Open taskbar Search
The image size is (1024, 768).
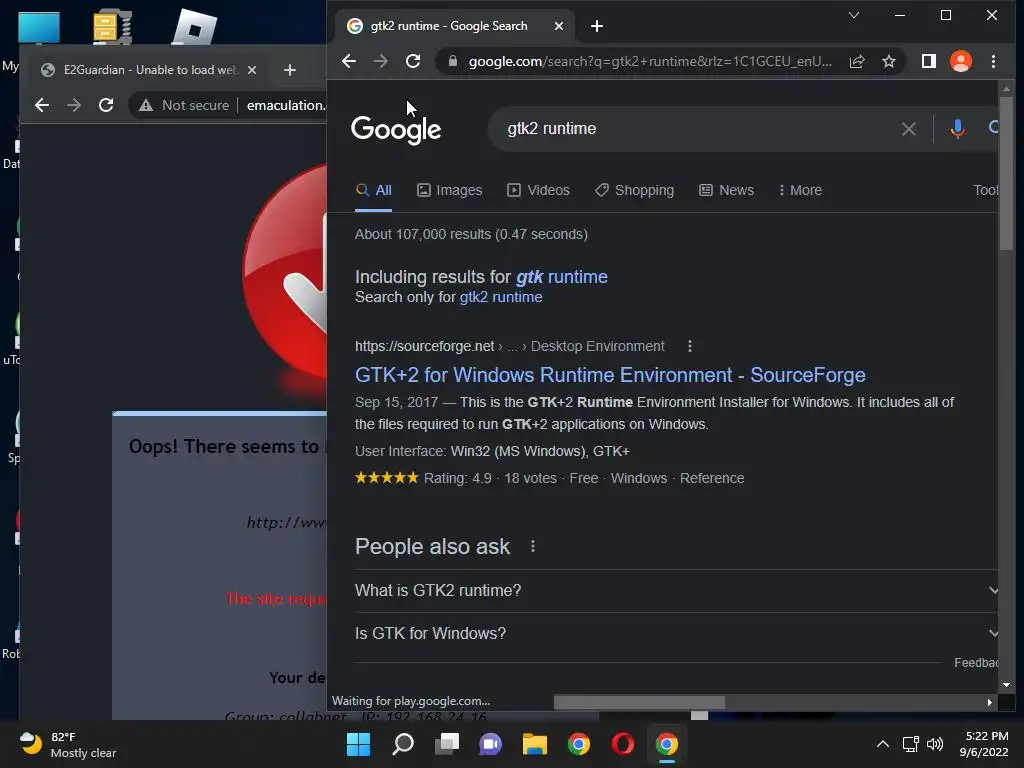403,744
